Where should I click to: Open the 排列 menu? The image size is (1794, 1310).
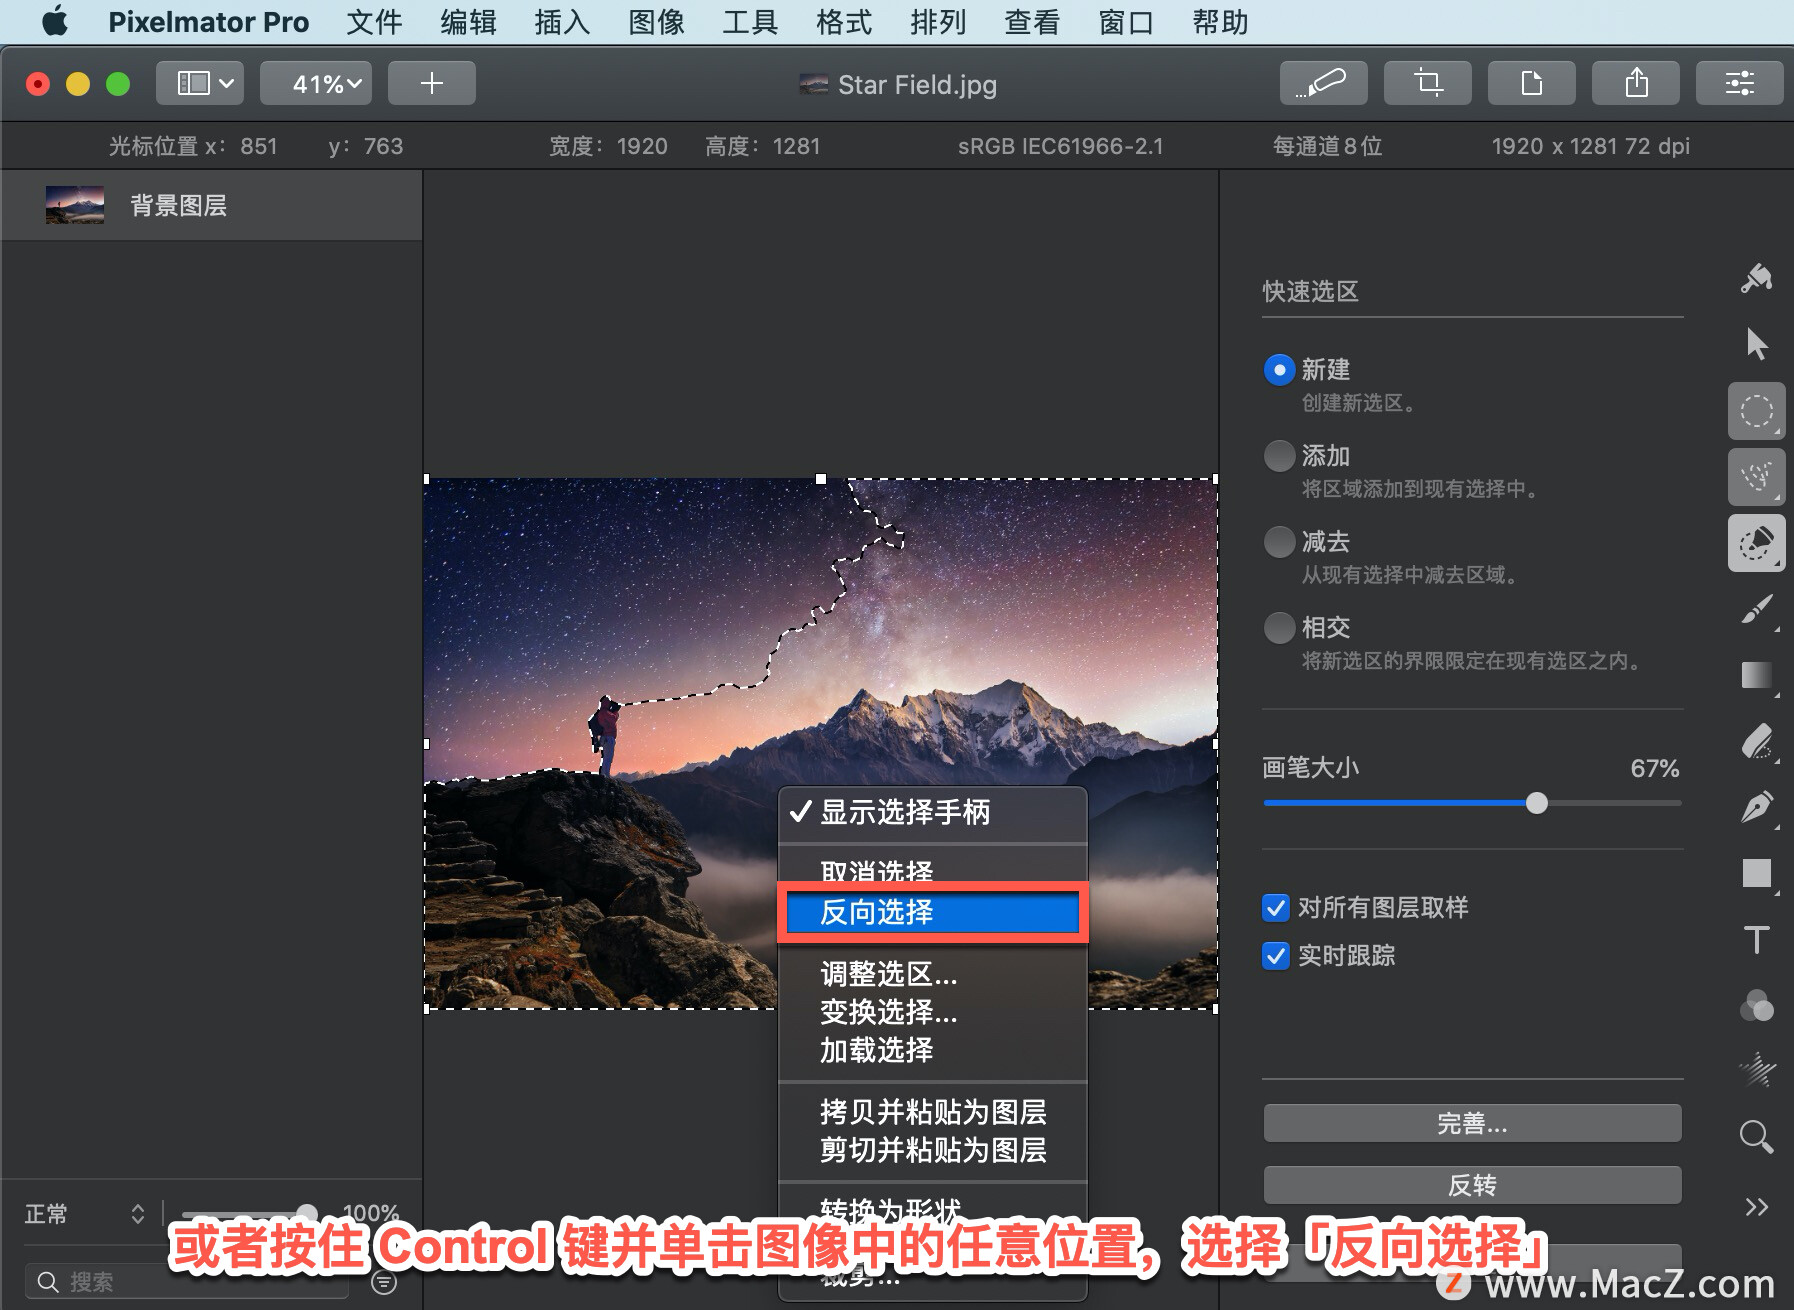939,22
